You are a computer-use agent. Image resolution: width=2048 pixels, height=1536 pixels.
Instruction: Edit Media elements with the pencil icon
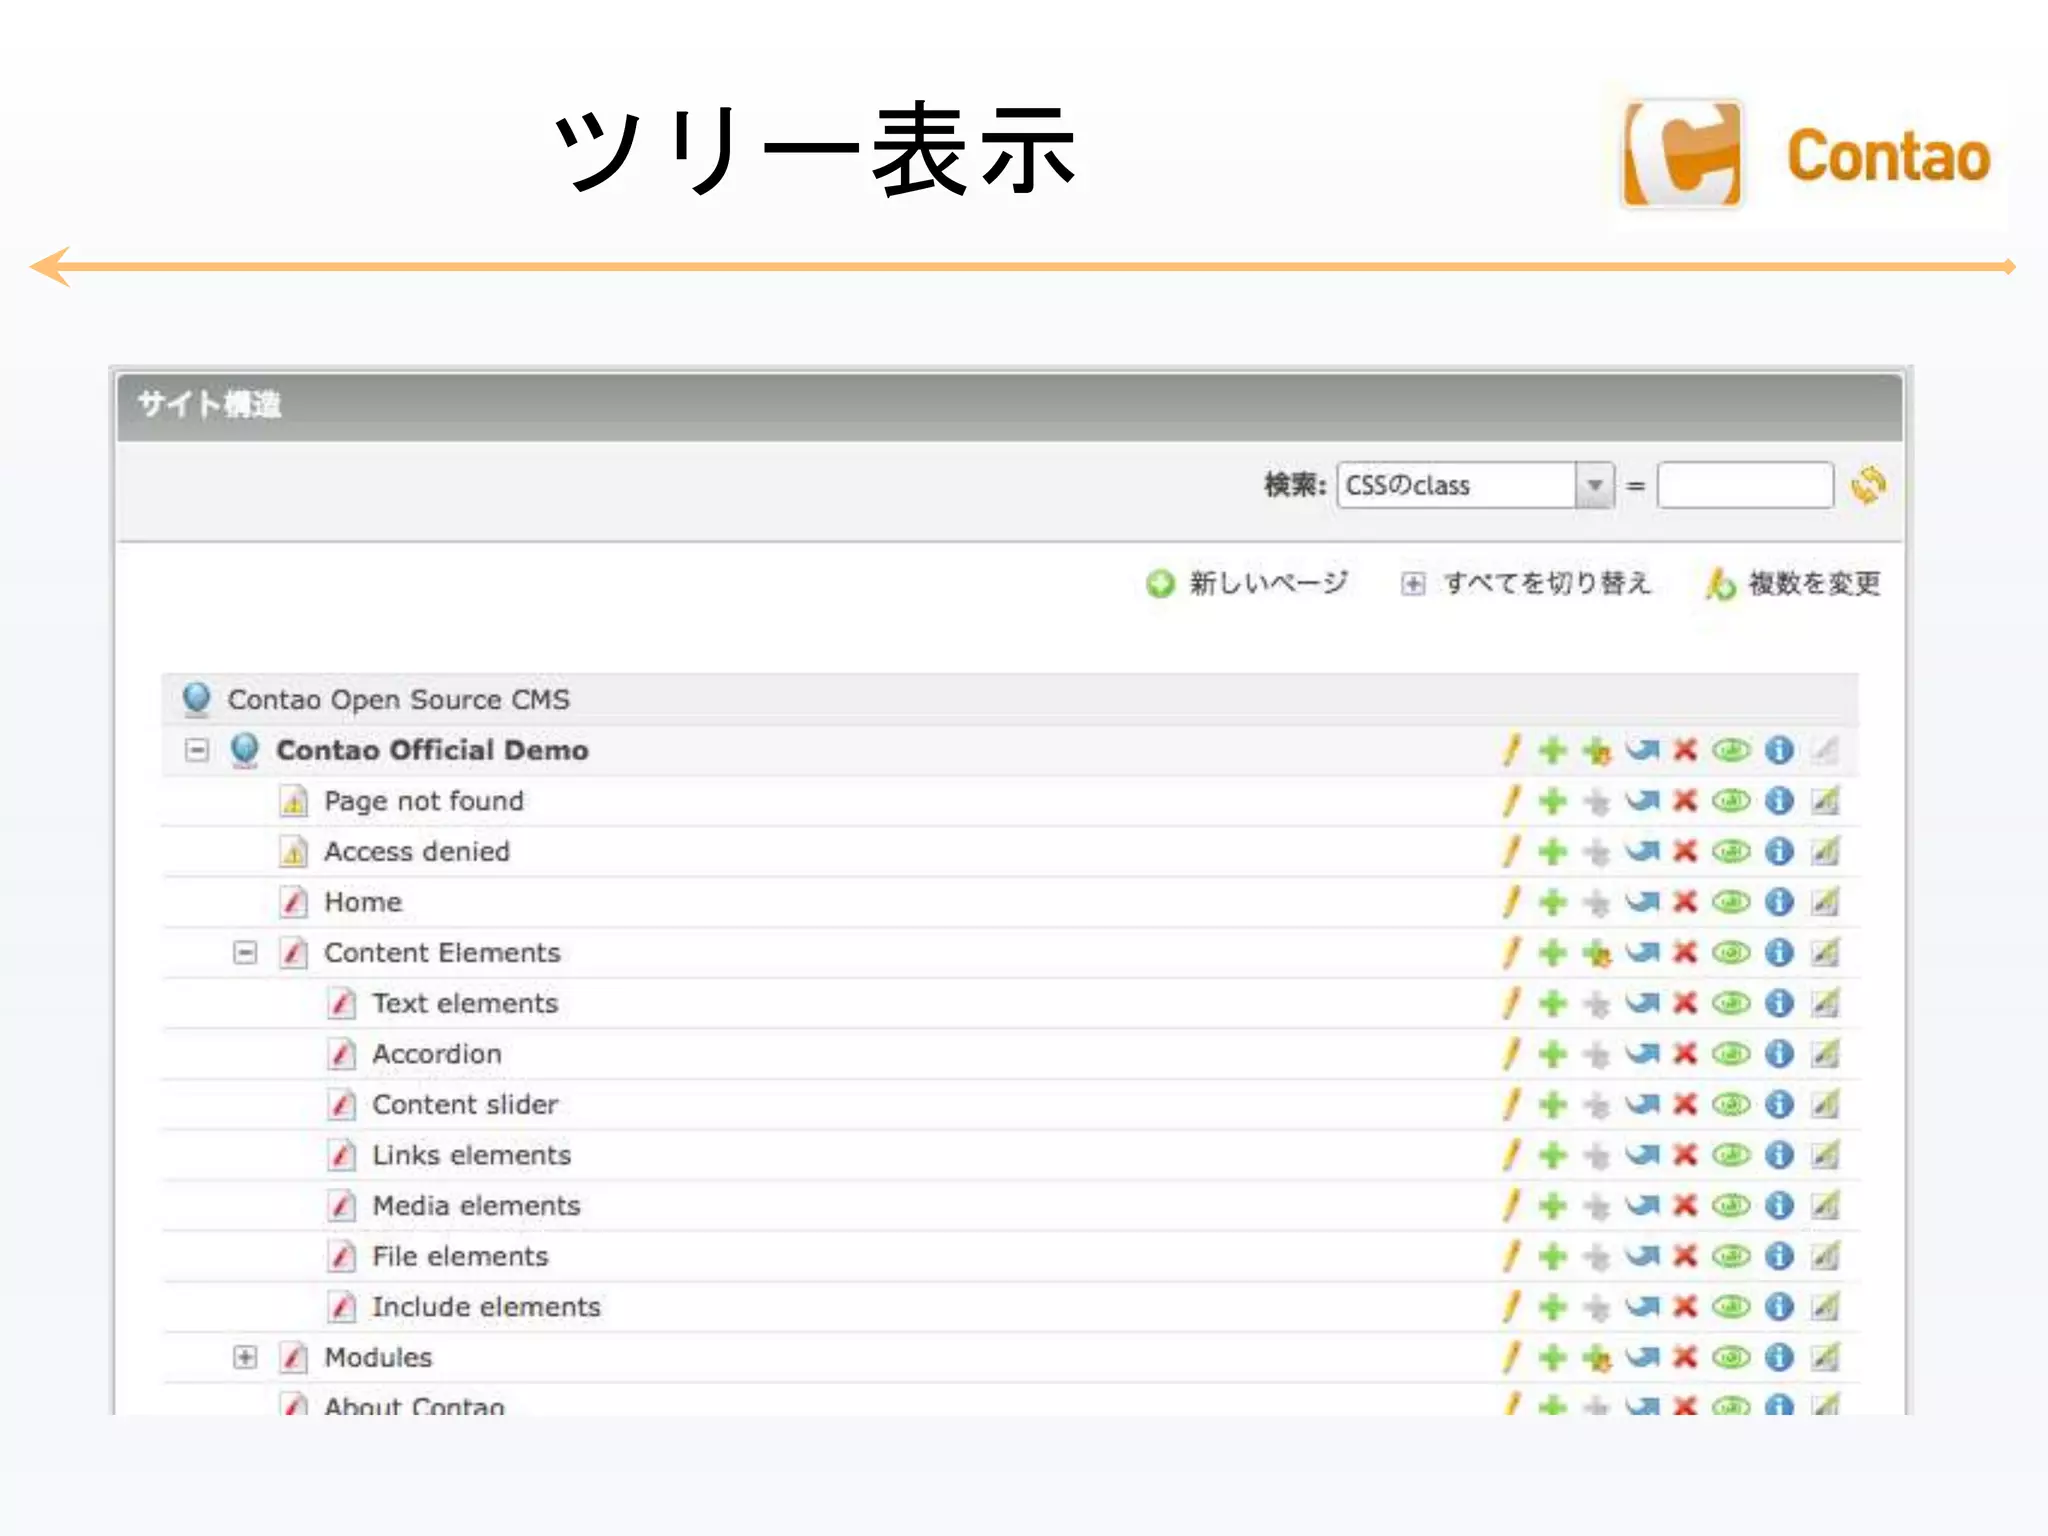pos(1511,1206)
